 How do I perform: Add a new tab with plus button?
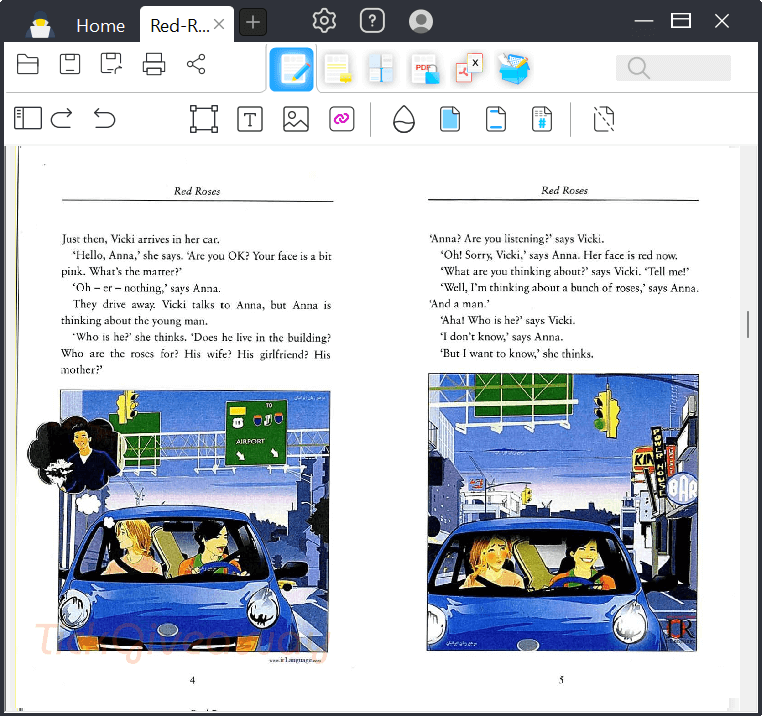[253, 22]
